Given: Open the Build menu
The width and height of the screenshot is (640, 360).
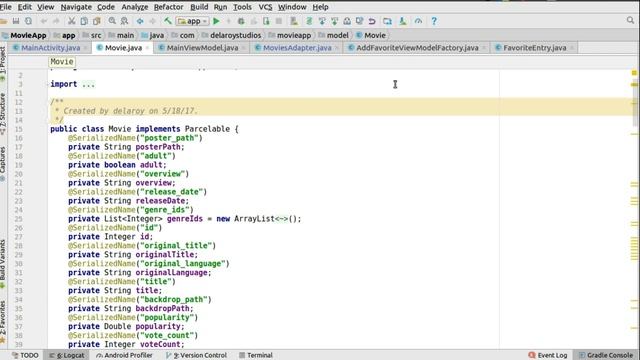Looking at the screenshot, I should (199, 7).
